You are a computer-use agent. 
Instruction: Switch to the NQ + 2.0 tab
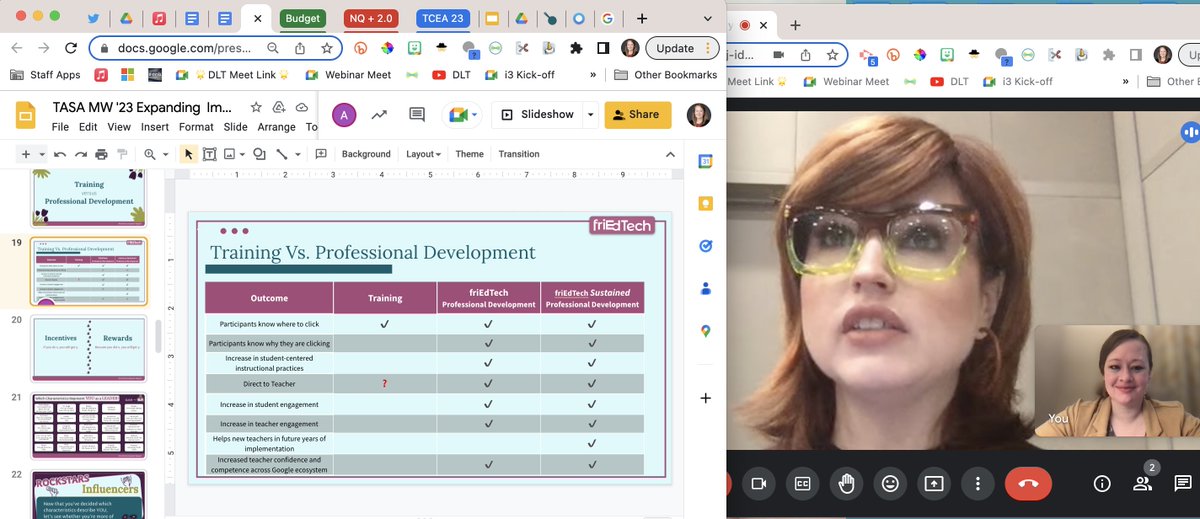point(370,18)
